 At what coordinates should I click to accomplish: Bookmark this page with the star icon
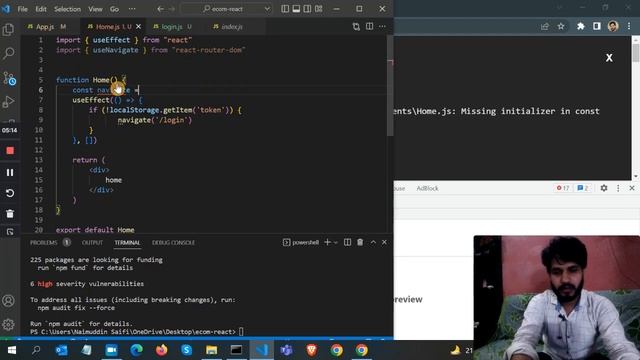[x=561, y=27]
